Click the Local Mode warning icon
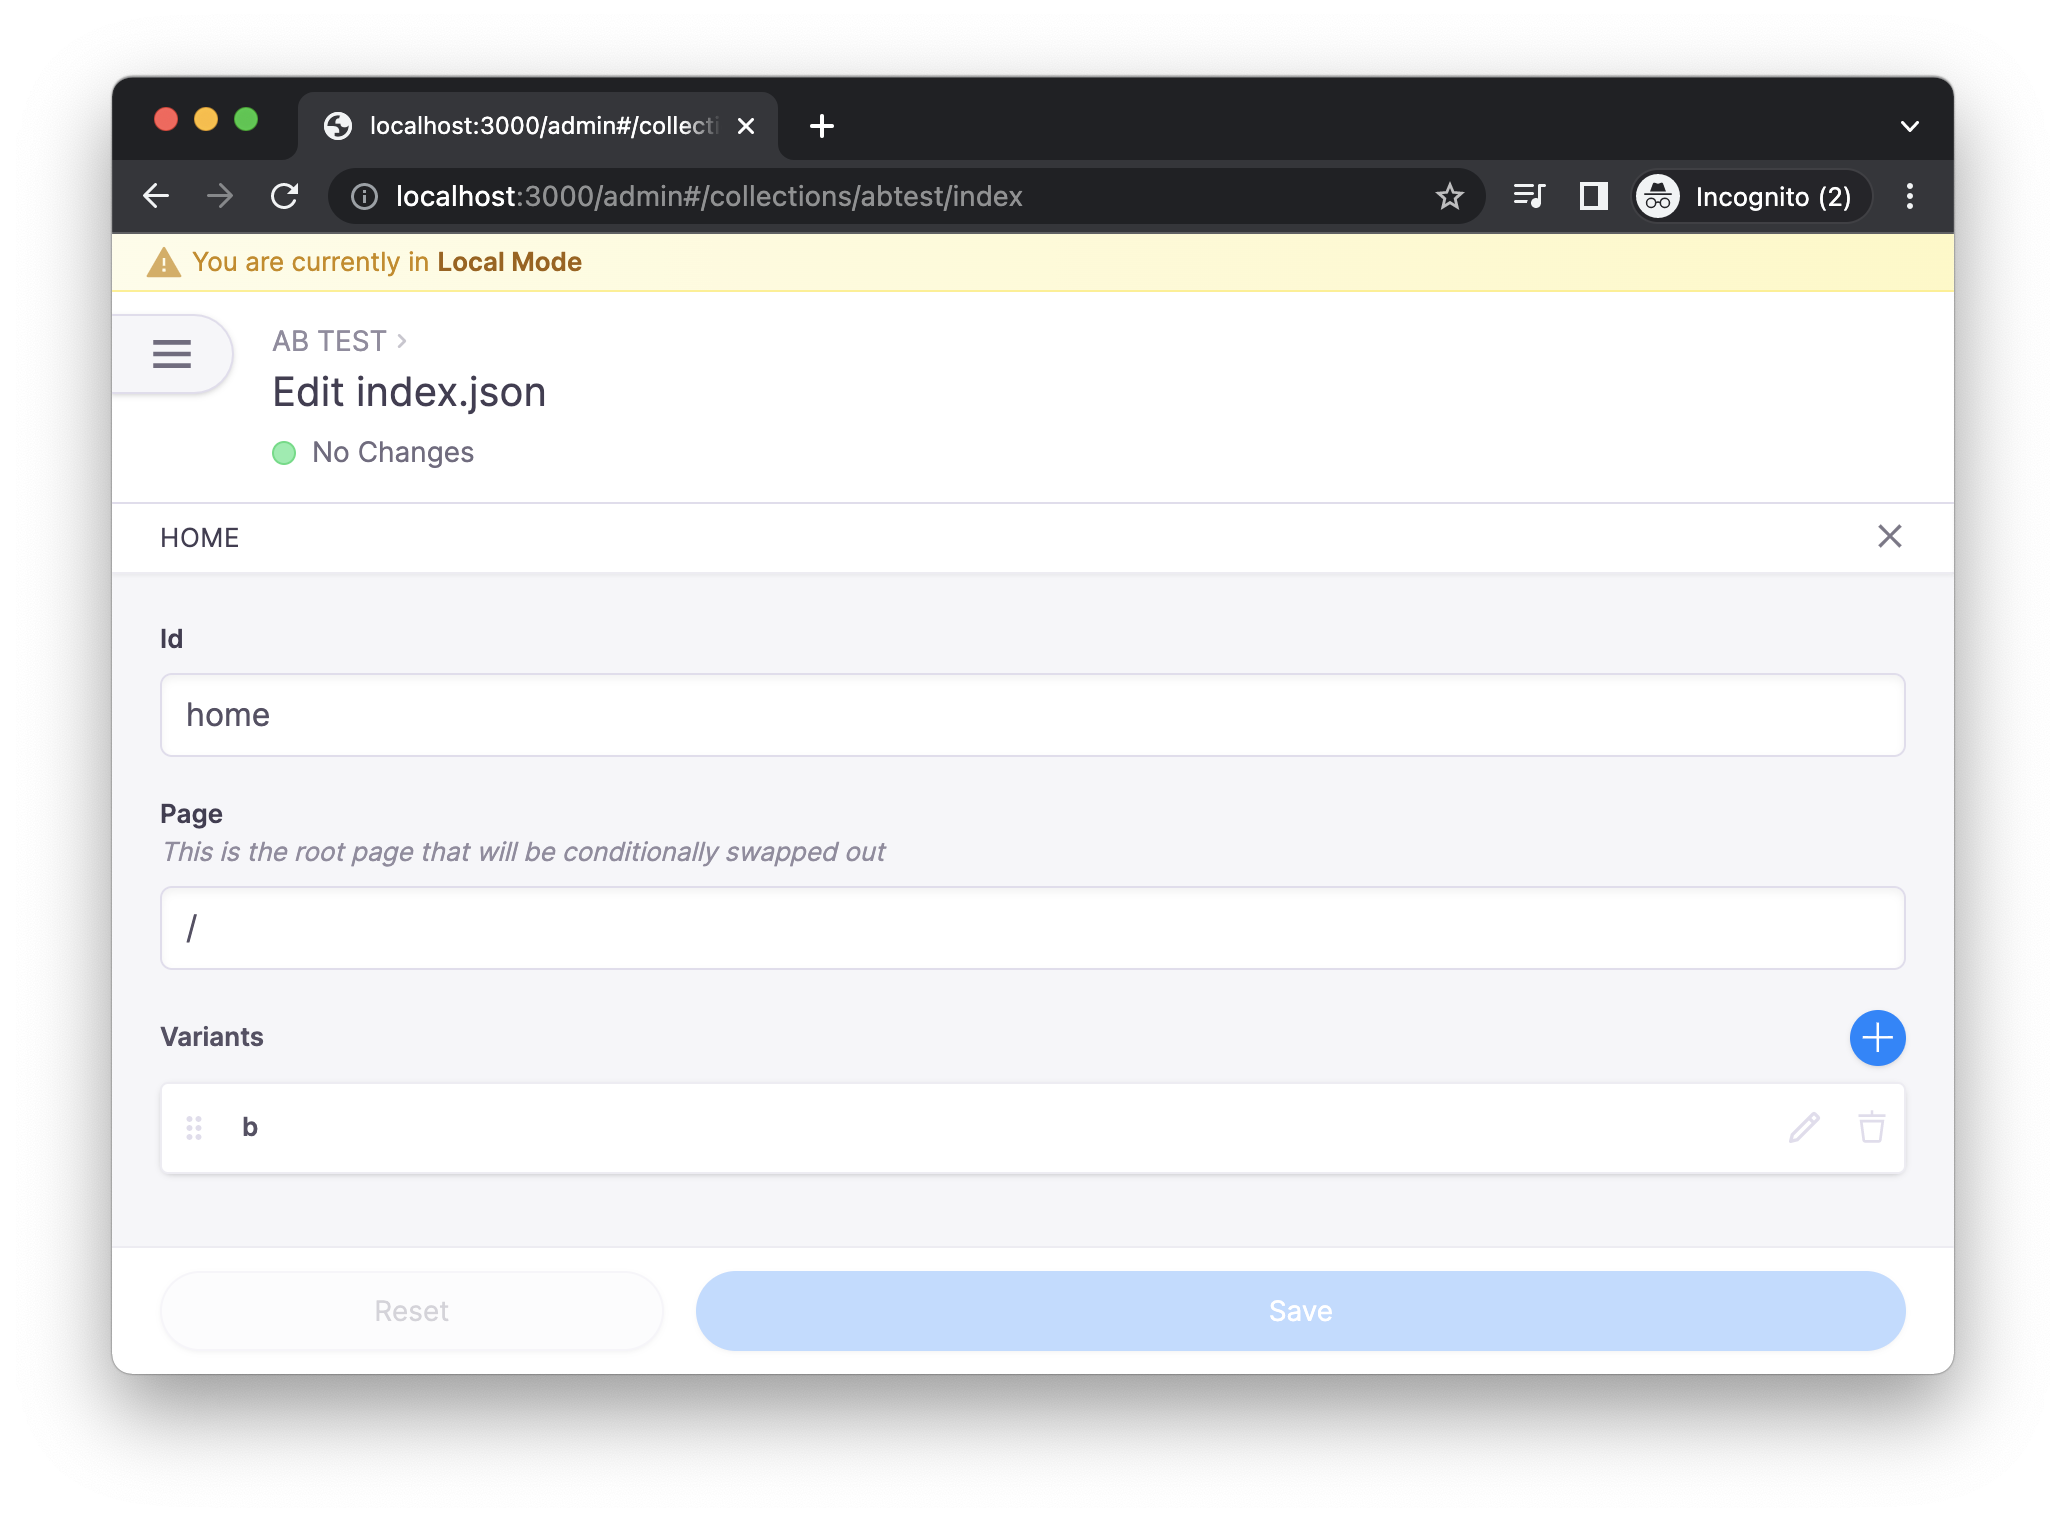This screenshot has height=1522, width=2066. [163, 262]
